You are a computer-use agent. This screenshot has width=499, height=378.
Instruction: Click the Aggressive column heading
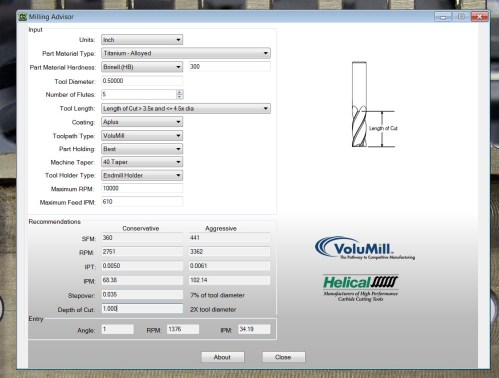click(x=221, y=229)
